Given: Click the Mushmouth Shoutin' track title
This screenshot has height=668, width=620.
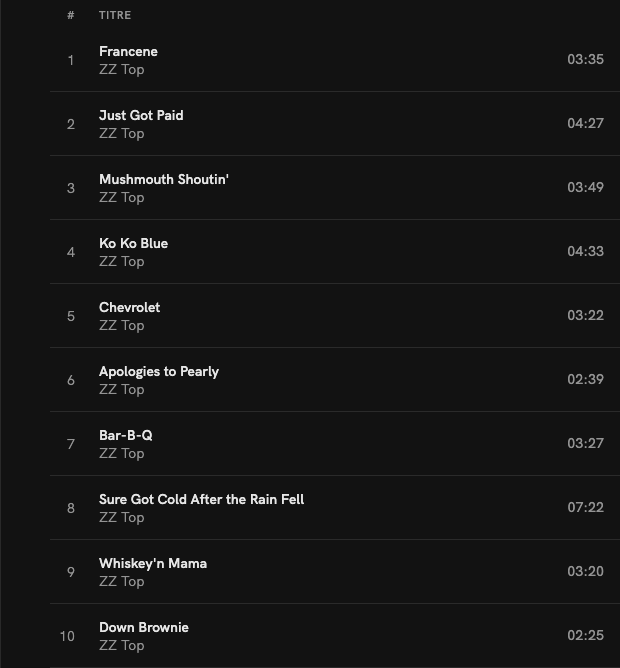Looking at the screenshot, I should (x=164, y=179).
